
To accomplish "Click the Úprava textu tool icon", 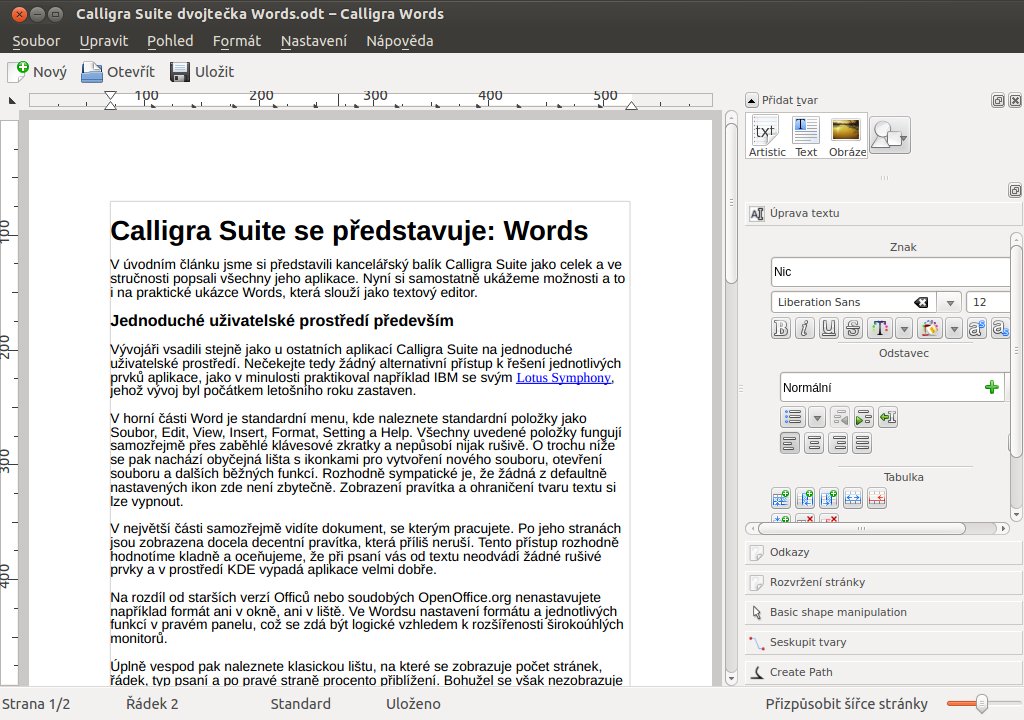I will point(757,214).
